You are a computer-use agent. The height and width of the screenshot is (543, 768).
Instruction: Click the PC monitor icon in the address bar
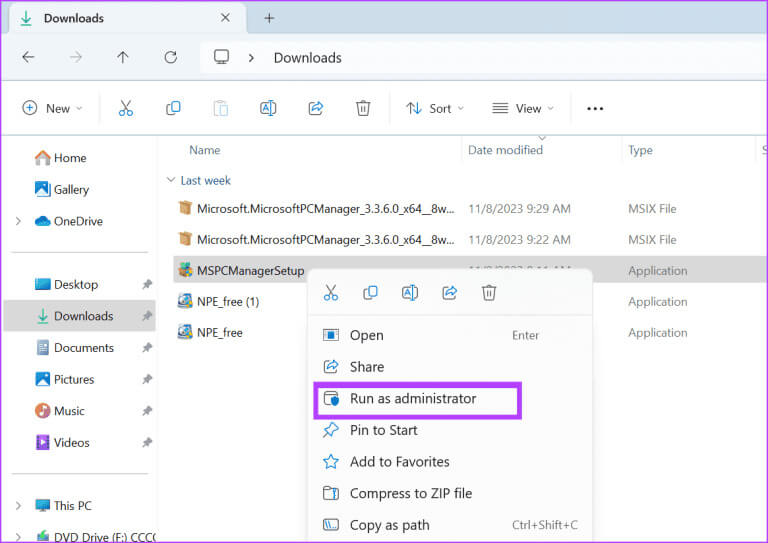click(221, 57)
